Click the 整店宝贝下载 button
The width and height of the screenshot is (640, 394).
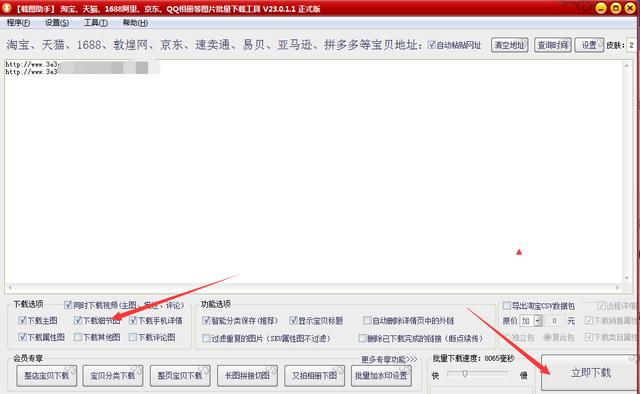point(47,376)
